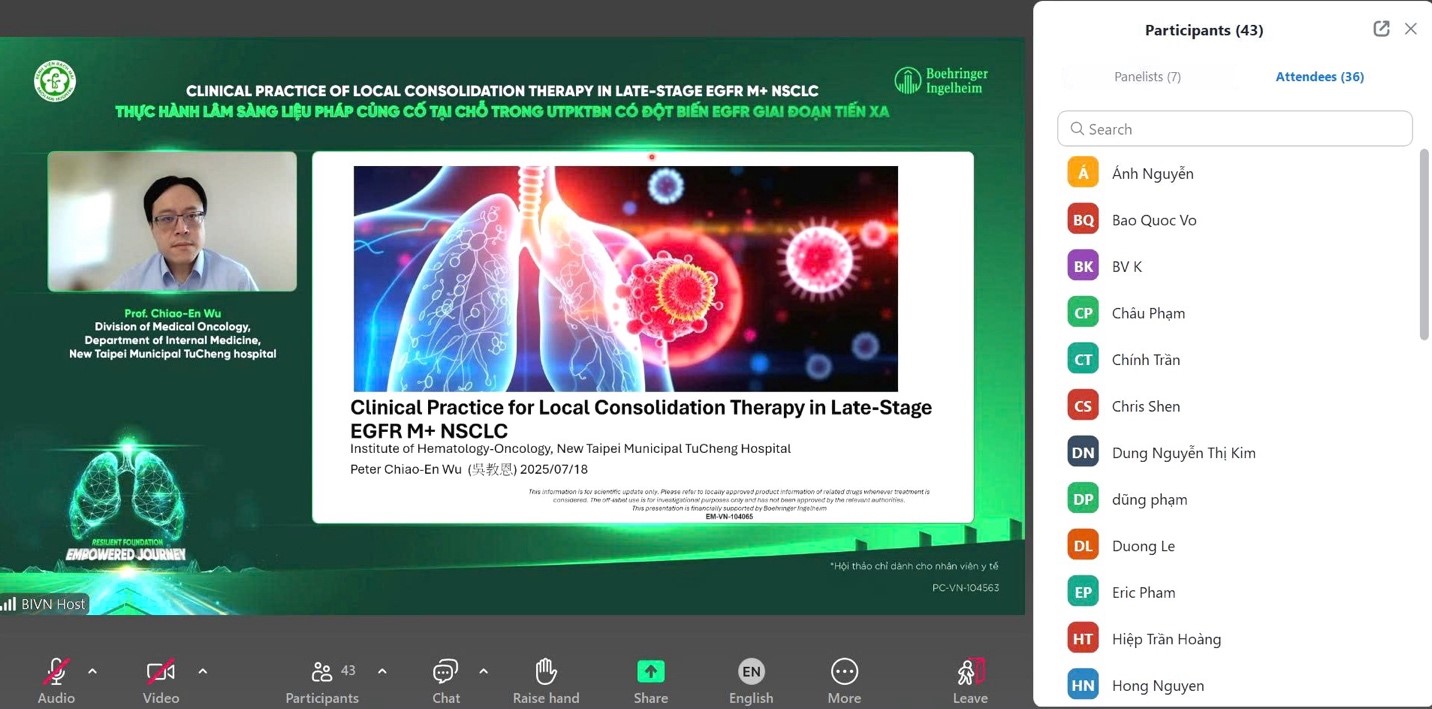Click the green Share screen icon

(650, 672)
